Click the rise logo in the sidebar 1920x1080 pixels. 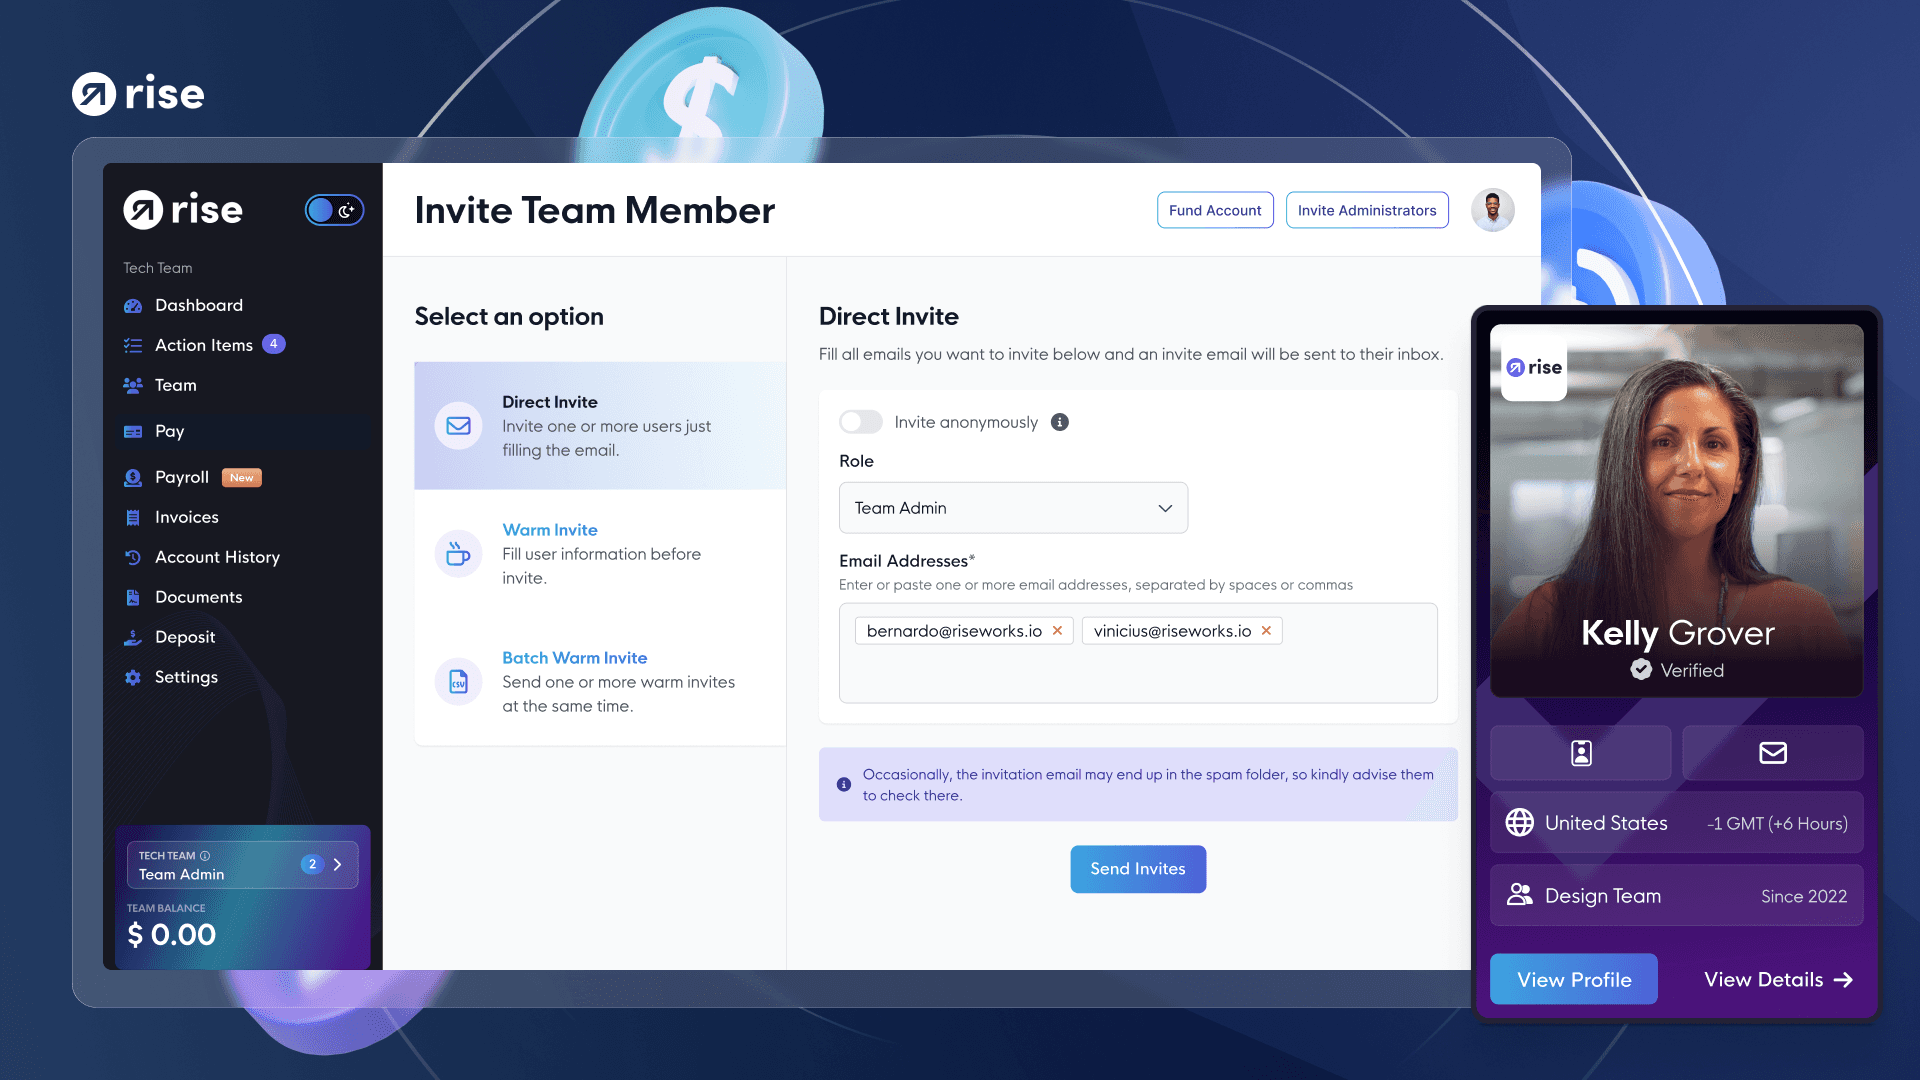pyautogui.click(x=183, y=210)
